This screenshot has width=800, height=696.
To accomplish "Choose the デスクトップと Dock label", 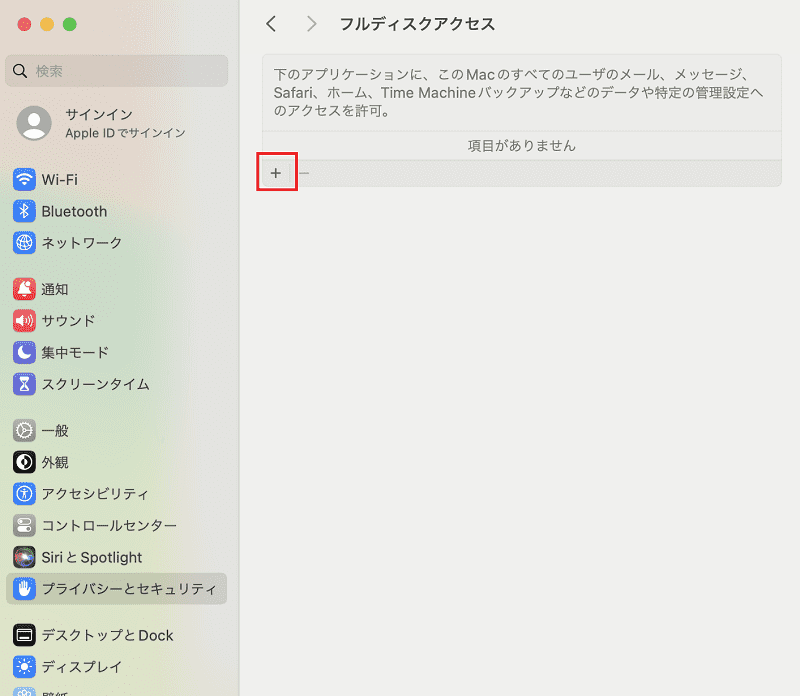I will coord(108,635).
